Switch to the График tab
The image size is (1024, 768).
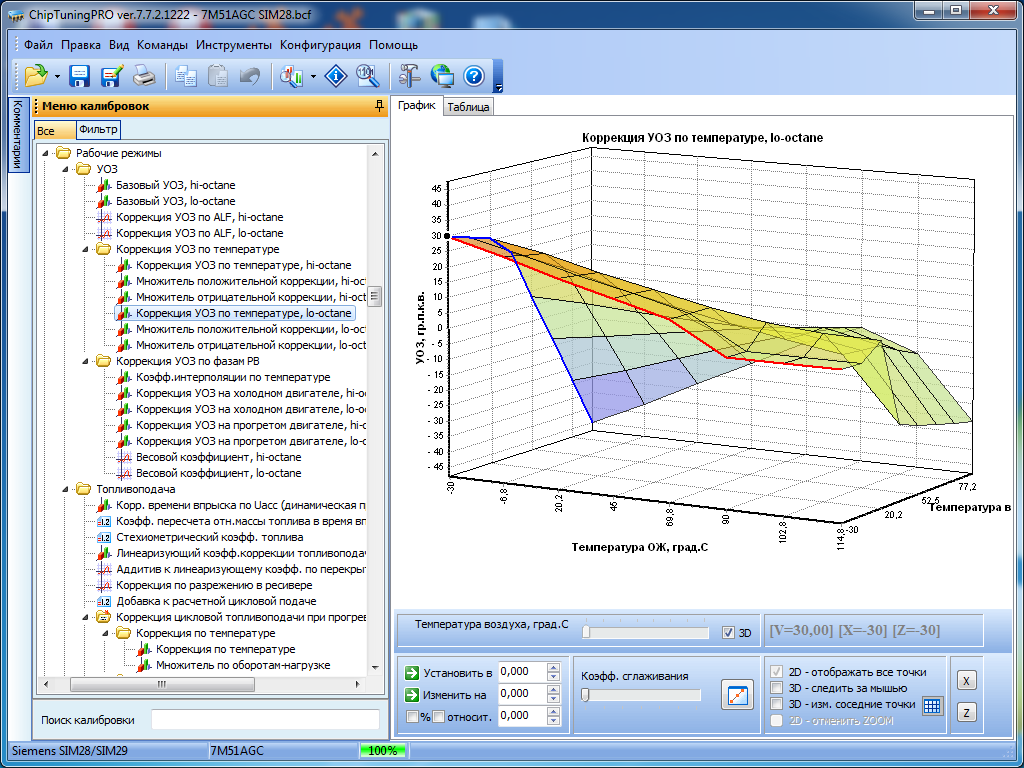(417, 105)
